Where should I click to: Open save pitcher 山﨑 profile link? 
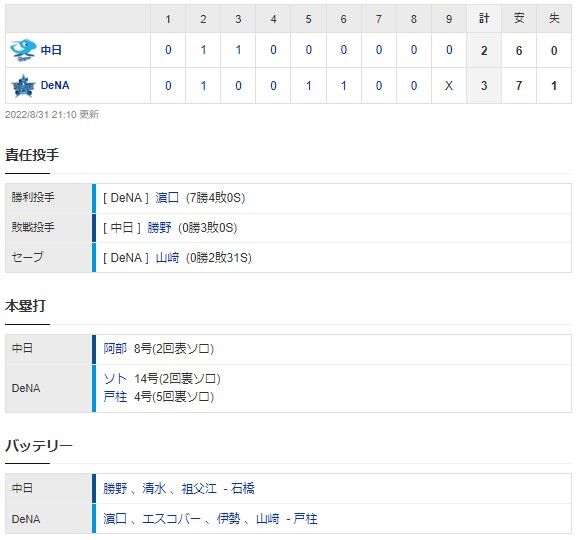tap(167, 258)
